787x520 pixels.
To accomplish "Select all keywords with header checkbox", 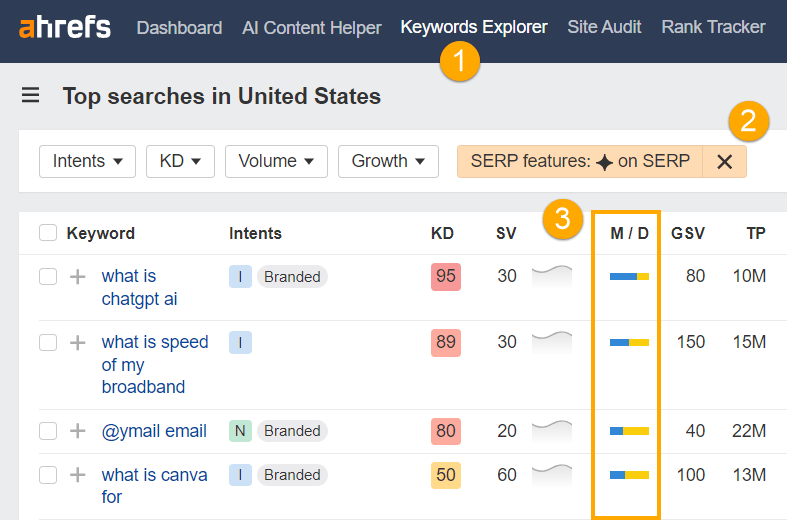I will click(48, 233).
